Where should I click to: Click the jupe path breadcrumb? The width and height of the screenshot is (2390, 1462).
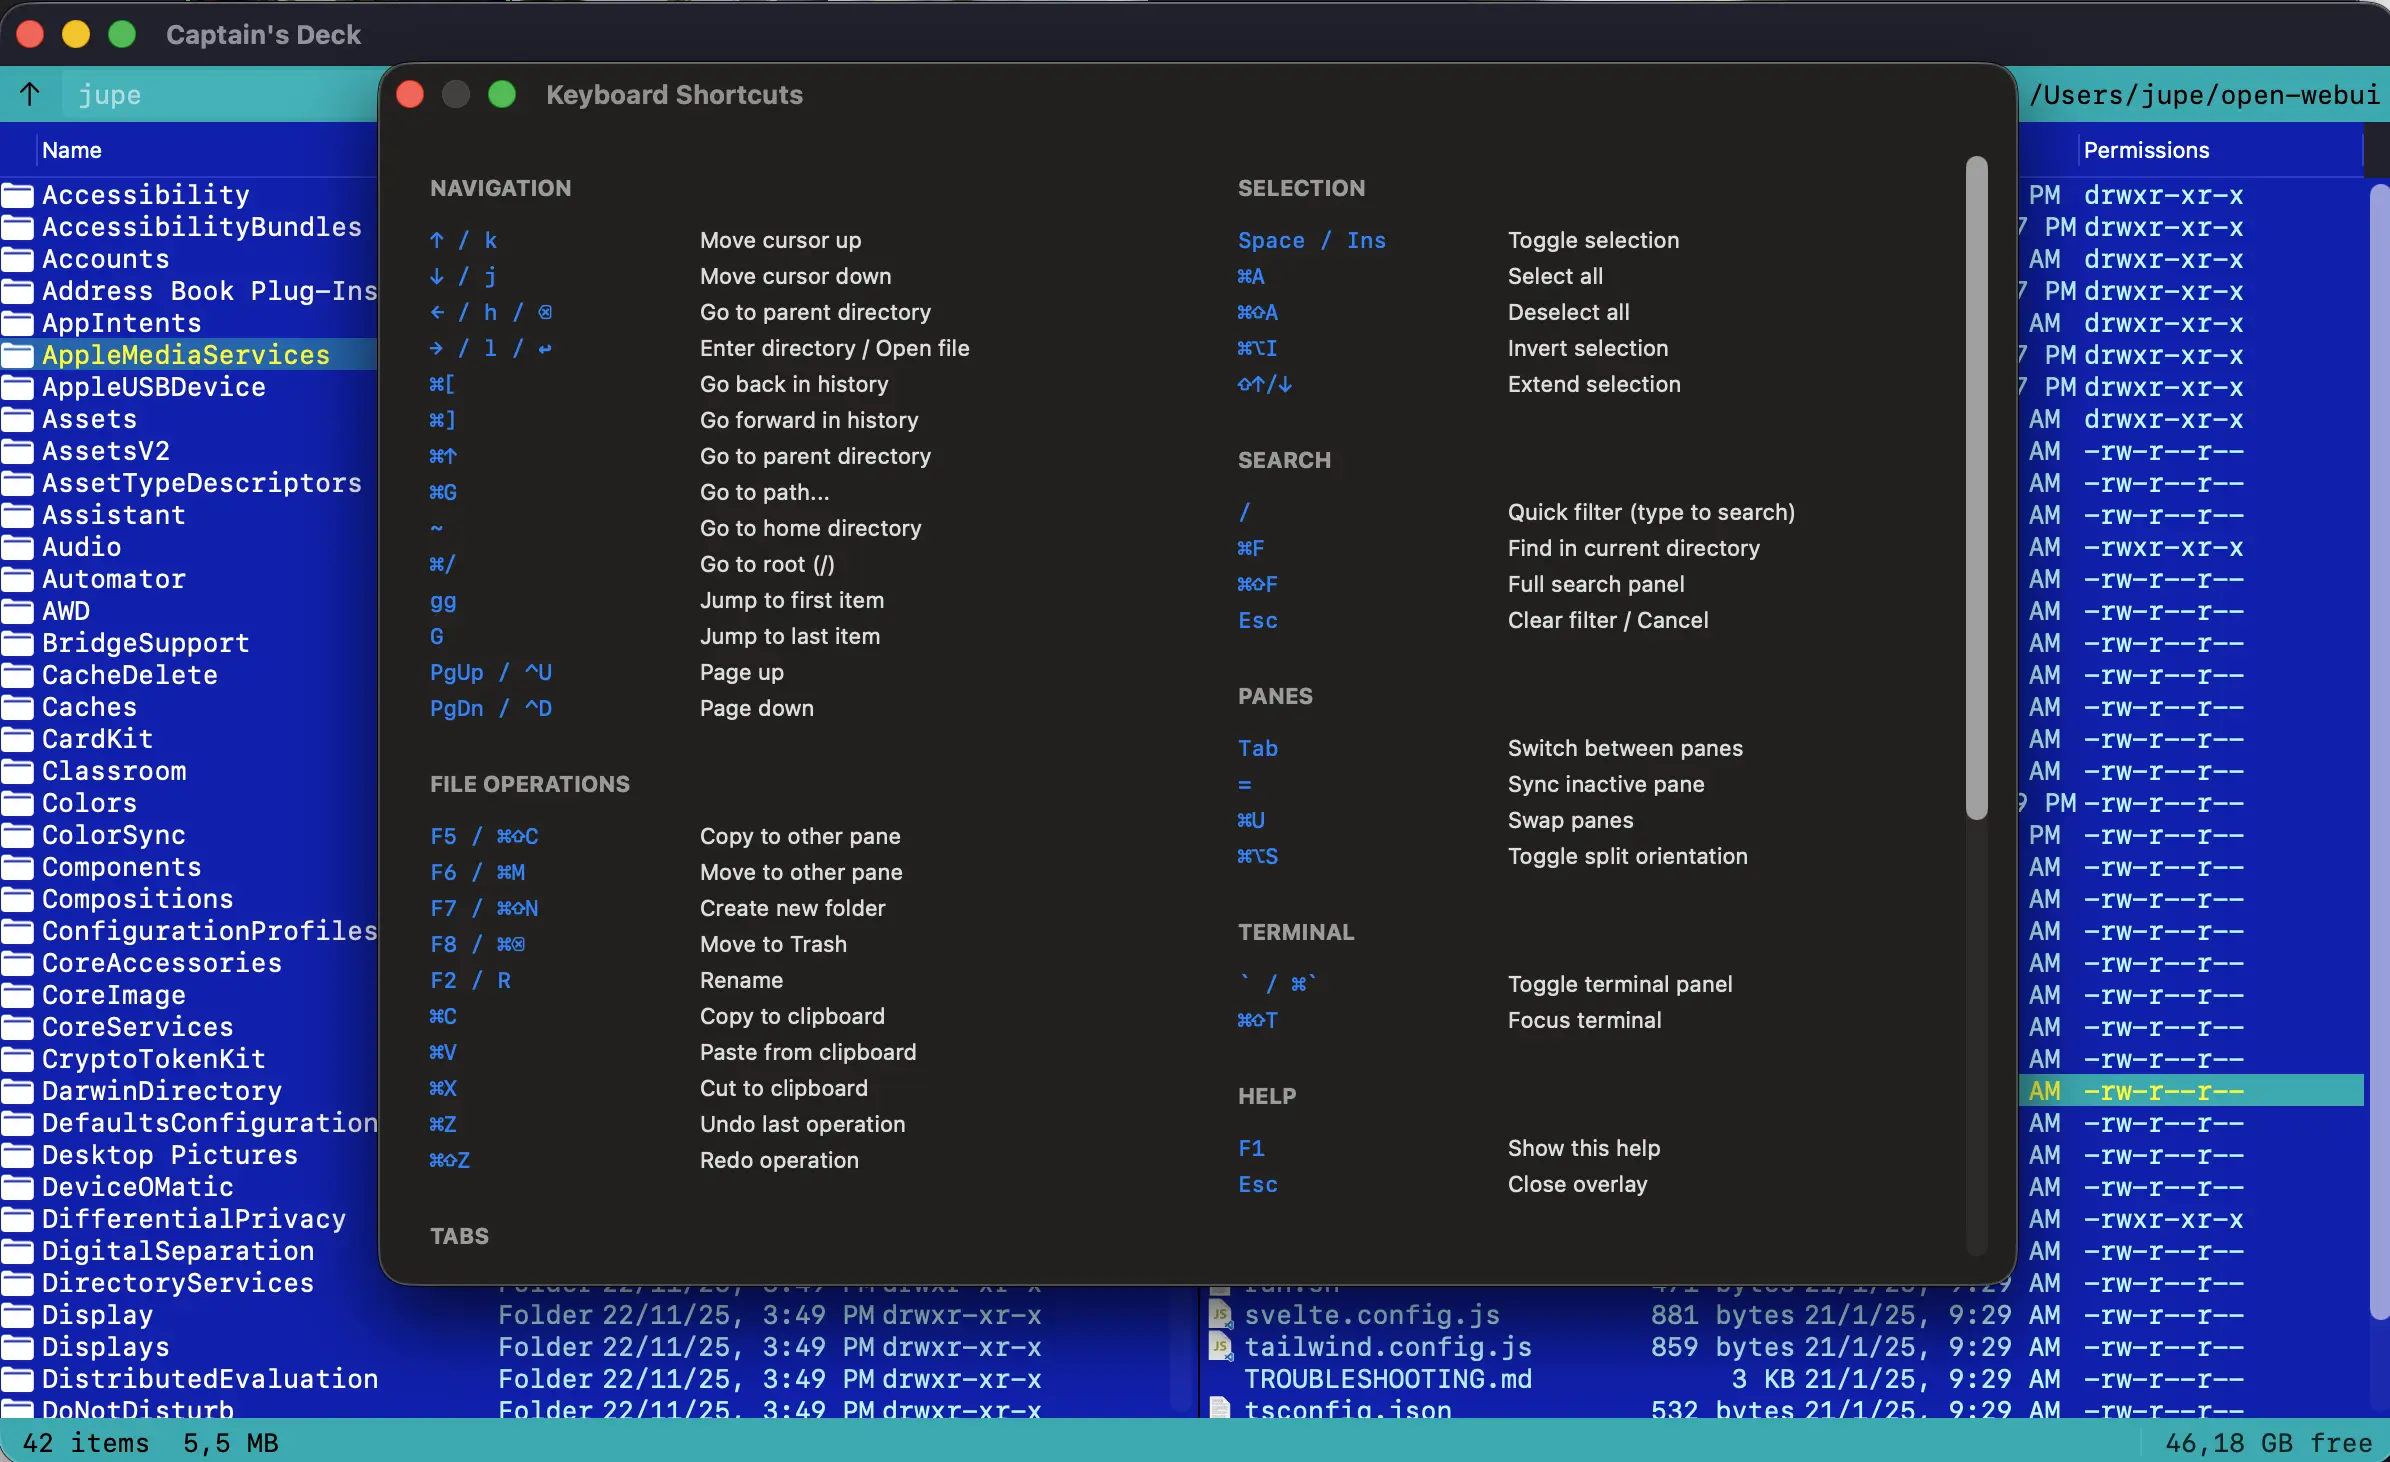110,95
